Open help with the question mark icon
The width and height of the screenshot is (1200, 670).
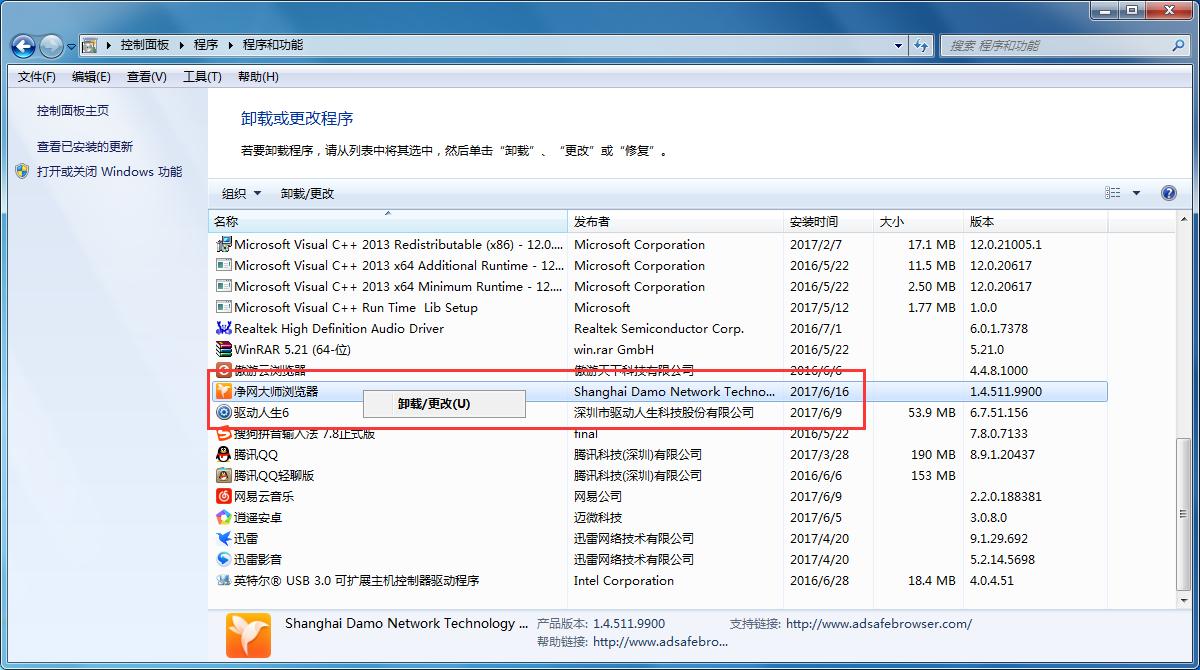pyautogui.click(x=1168, y=193)
